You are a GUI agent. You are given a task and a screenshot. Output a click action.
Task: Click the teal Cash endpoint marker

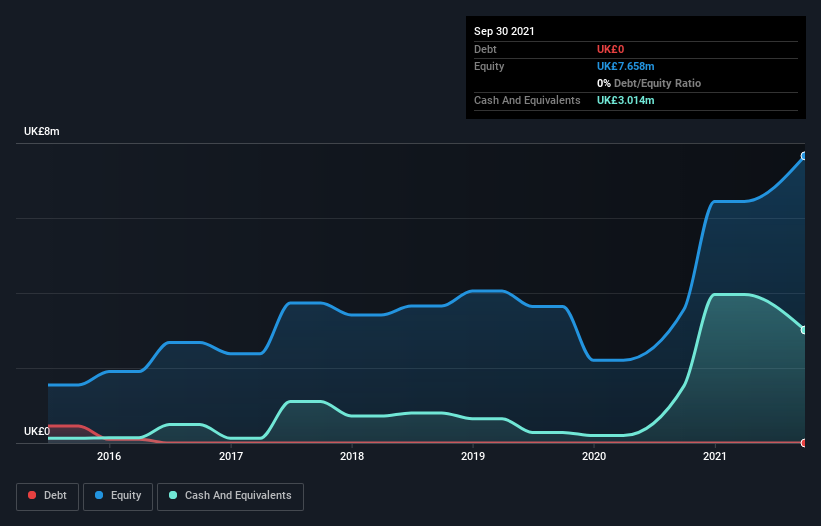[x=804, y=330]
